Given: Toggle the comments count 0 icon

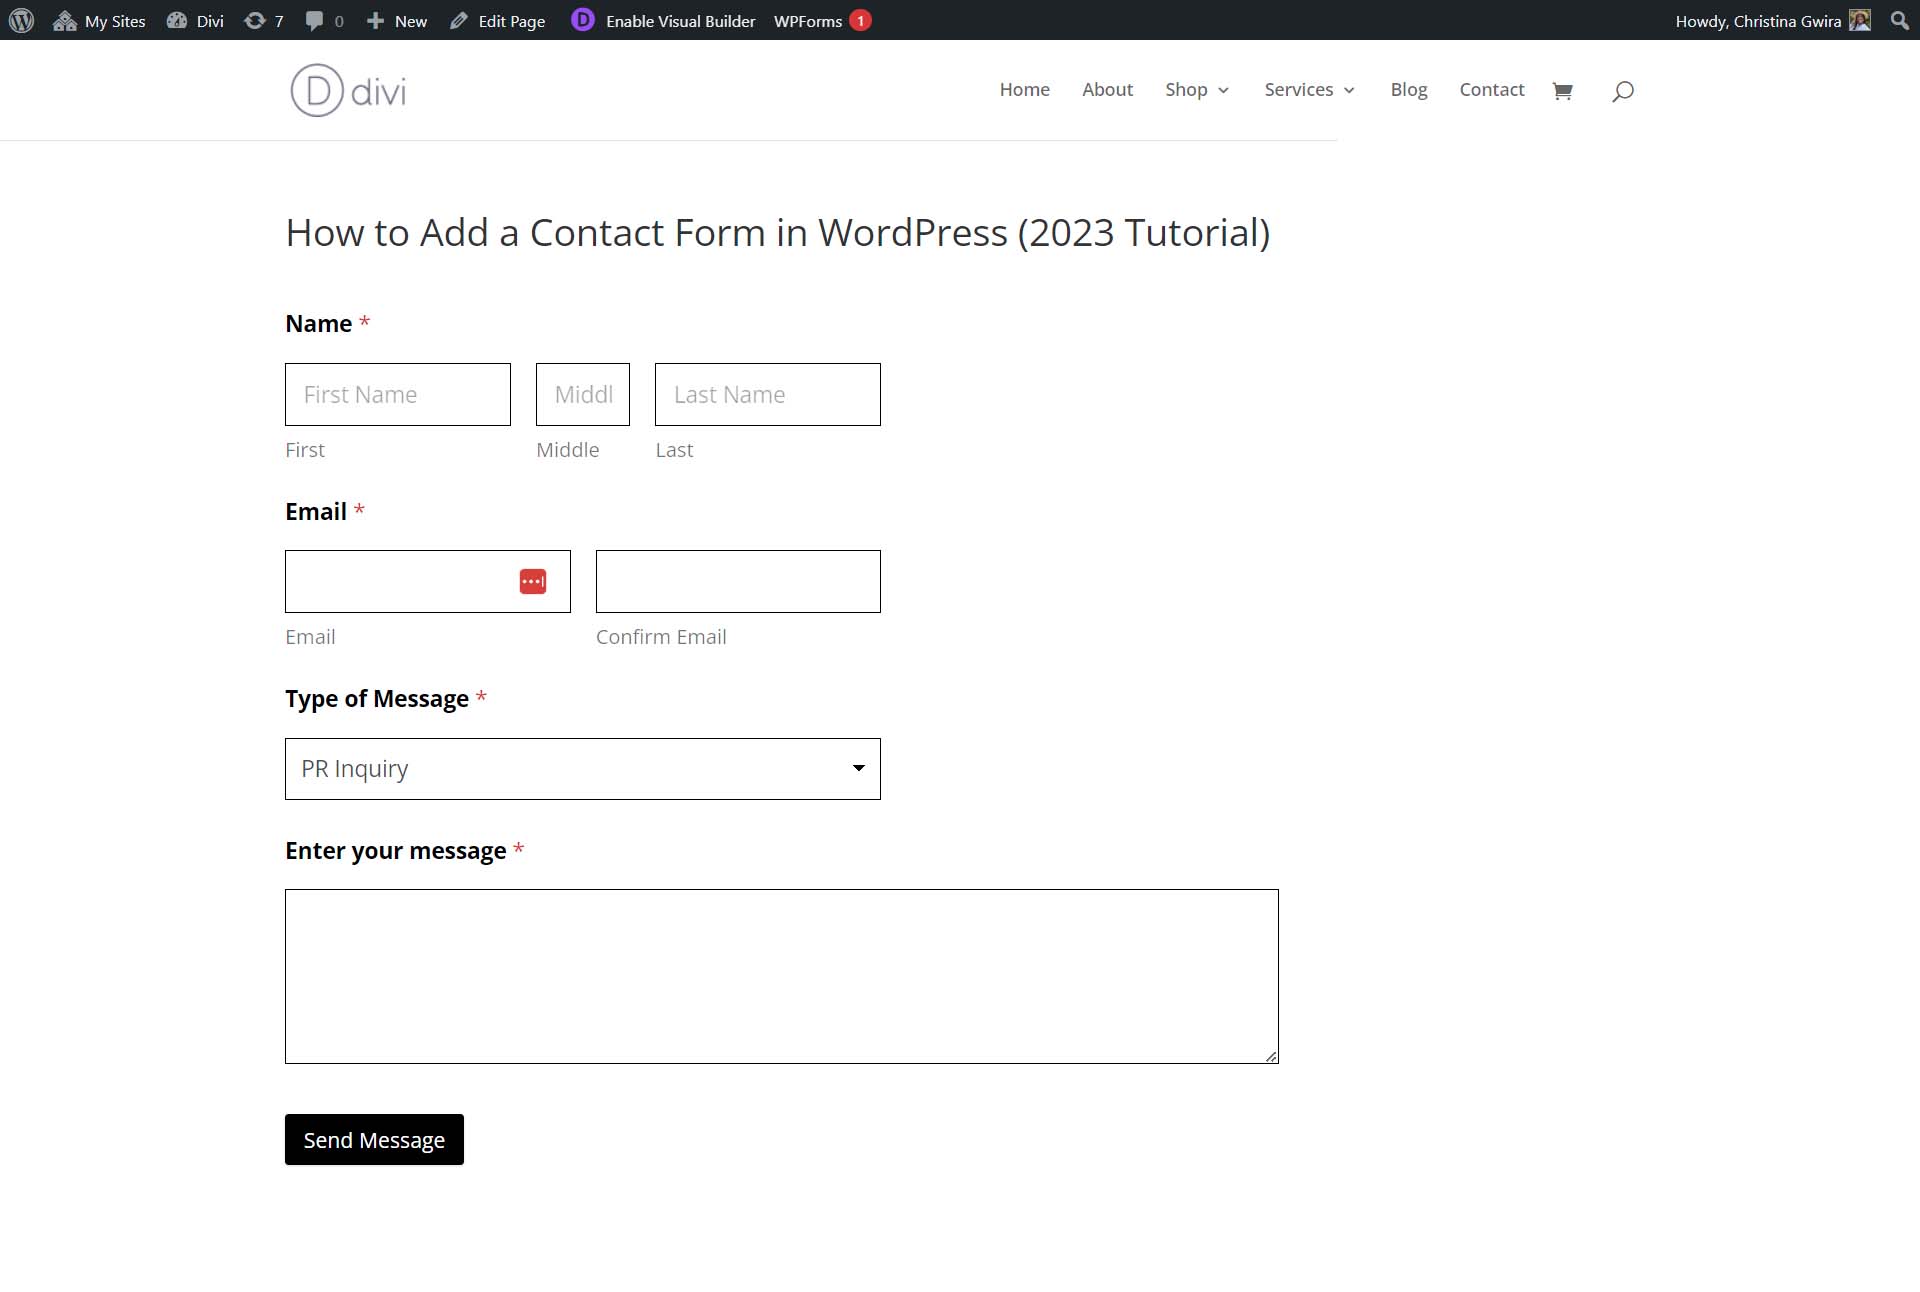Looking at the screenshot, I should click(x=323, y=19).
